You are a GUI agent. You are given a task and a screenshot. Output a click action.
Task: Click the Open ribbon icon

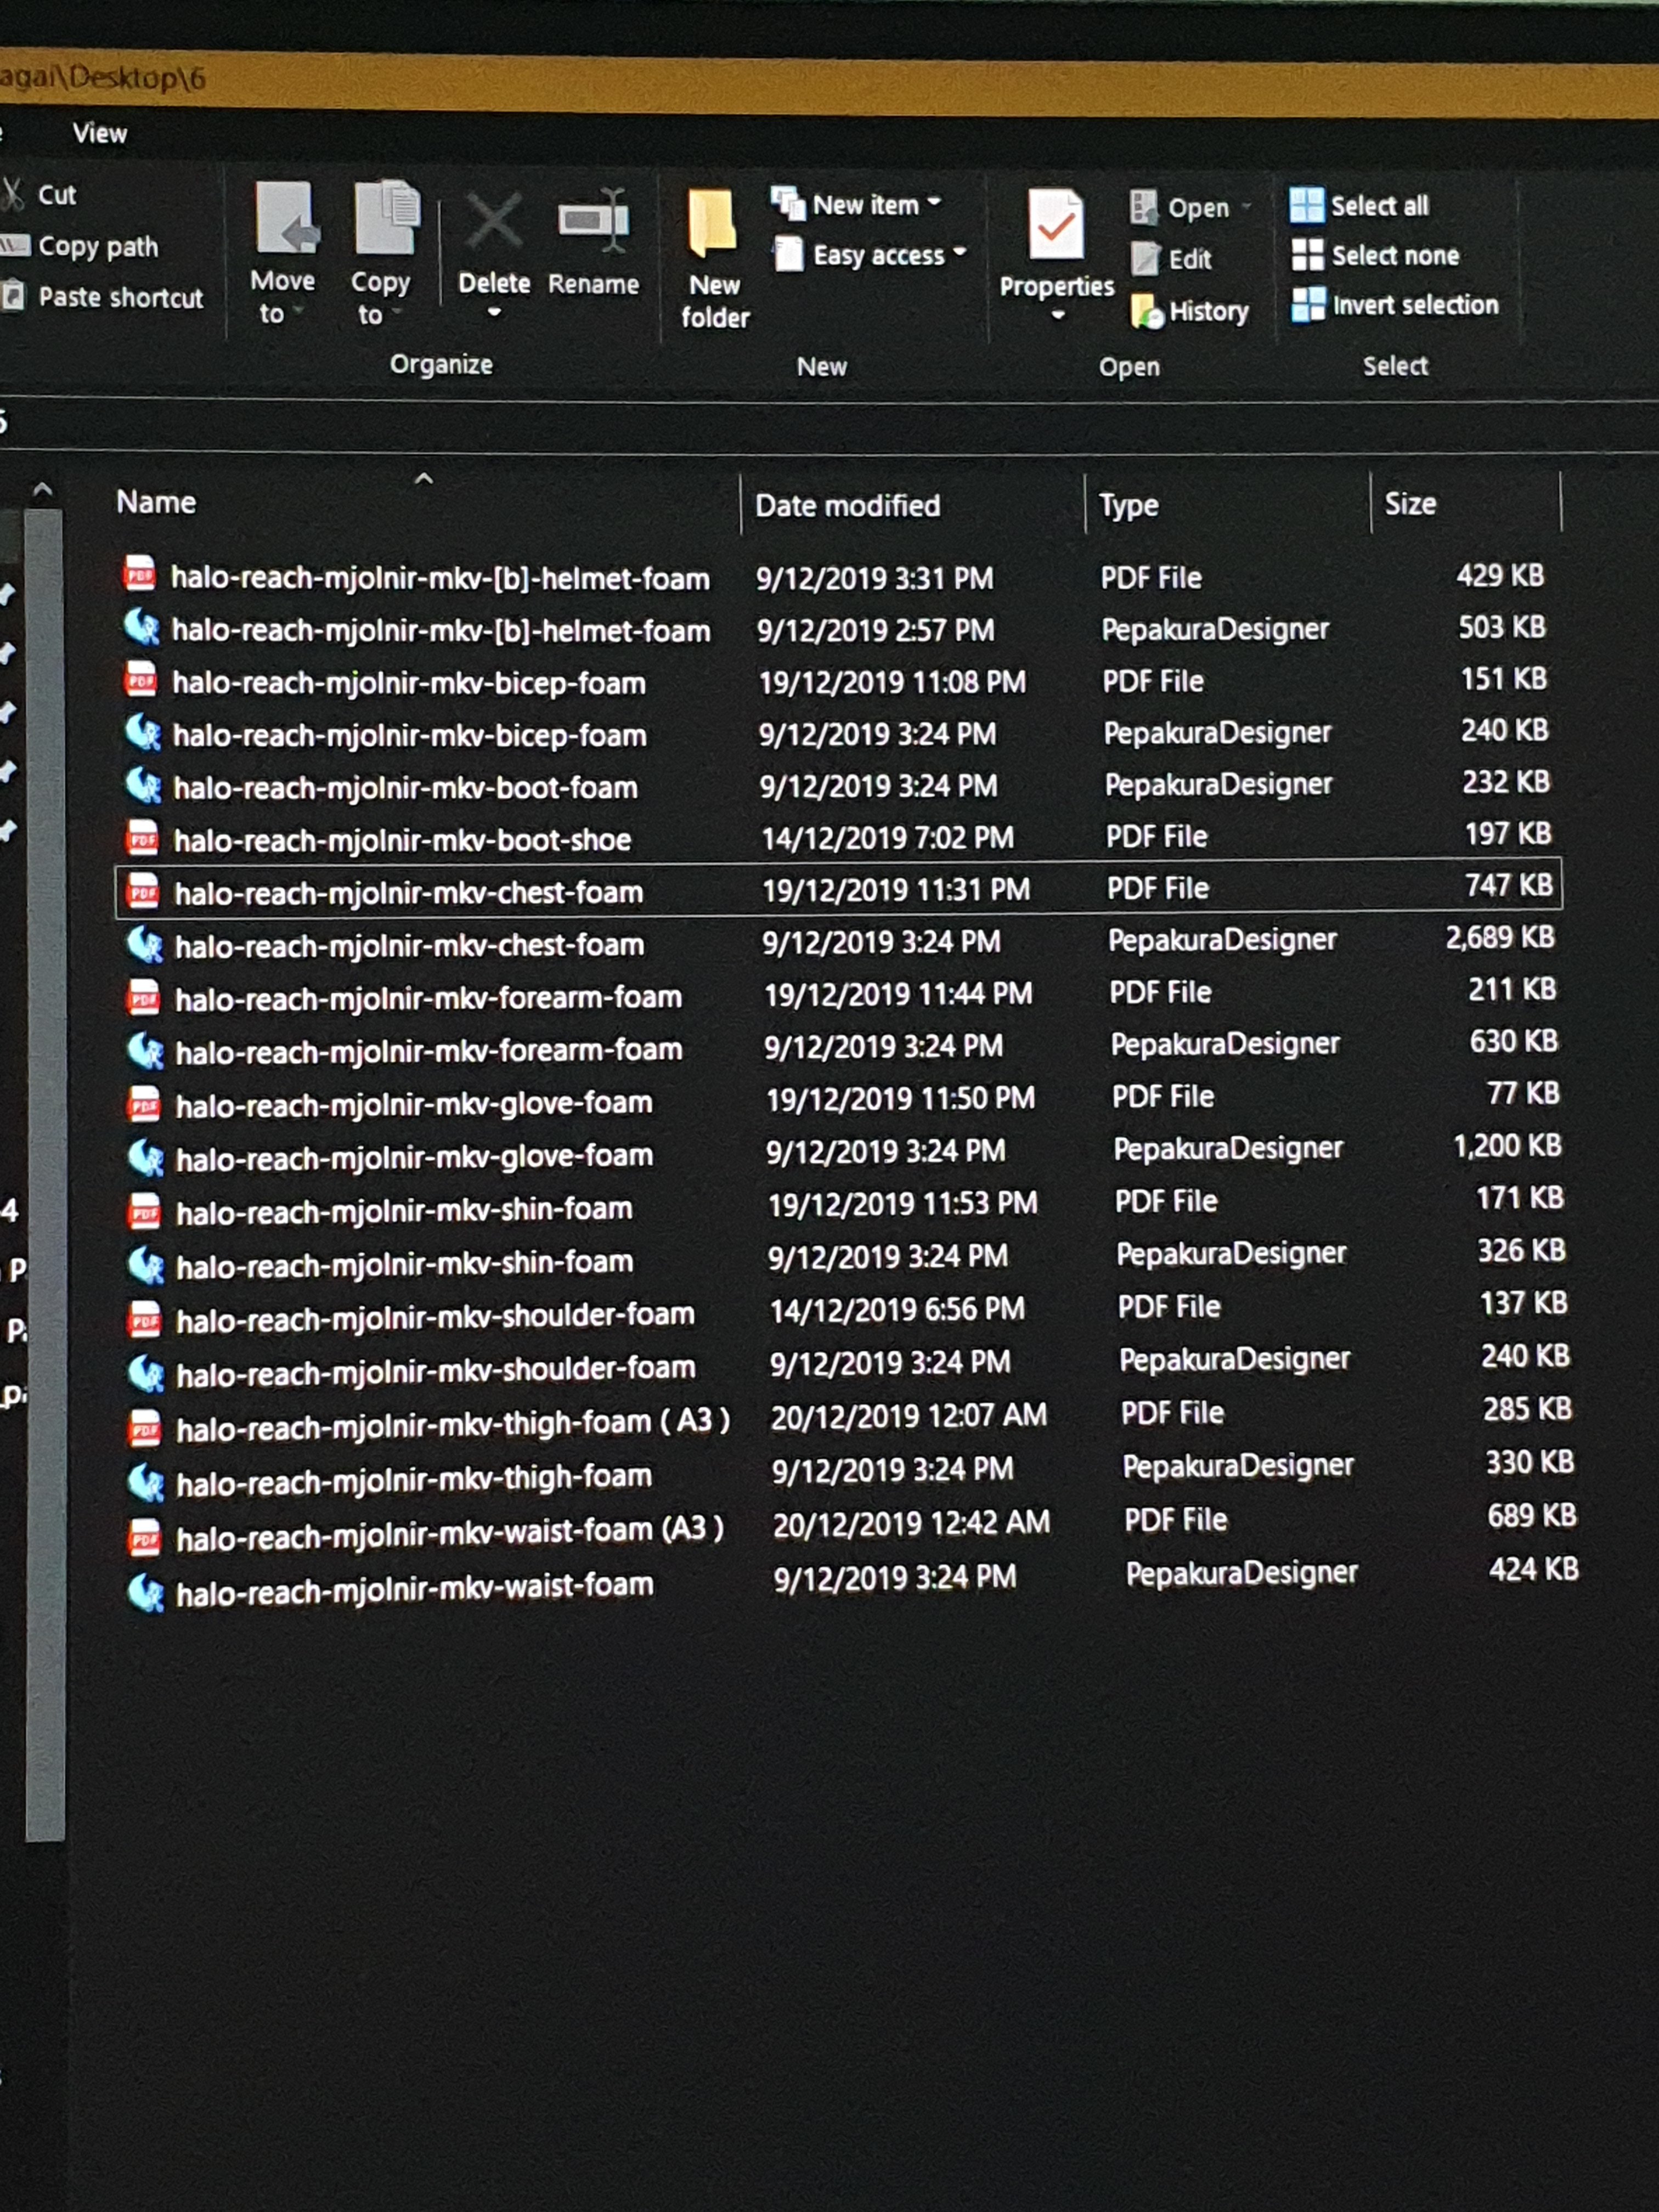1144,207
